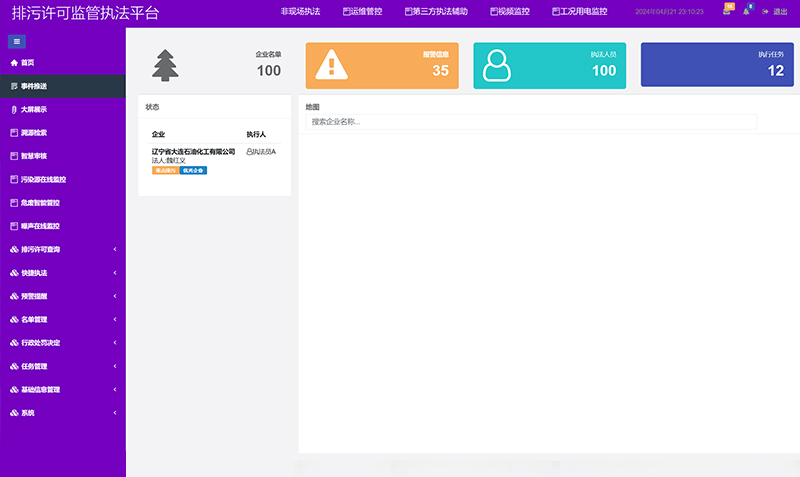The image size is (800, 477).
Task: Expand the 快捷执法 chevron
Action: coord(115,273)
